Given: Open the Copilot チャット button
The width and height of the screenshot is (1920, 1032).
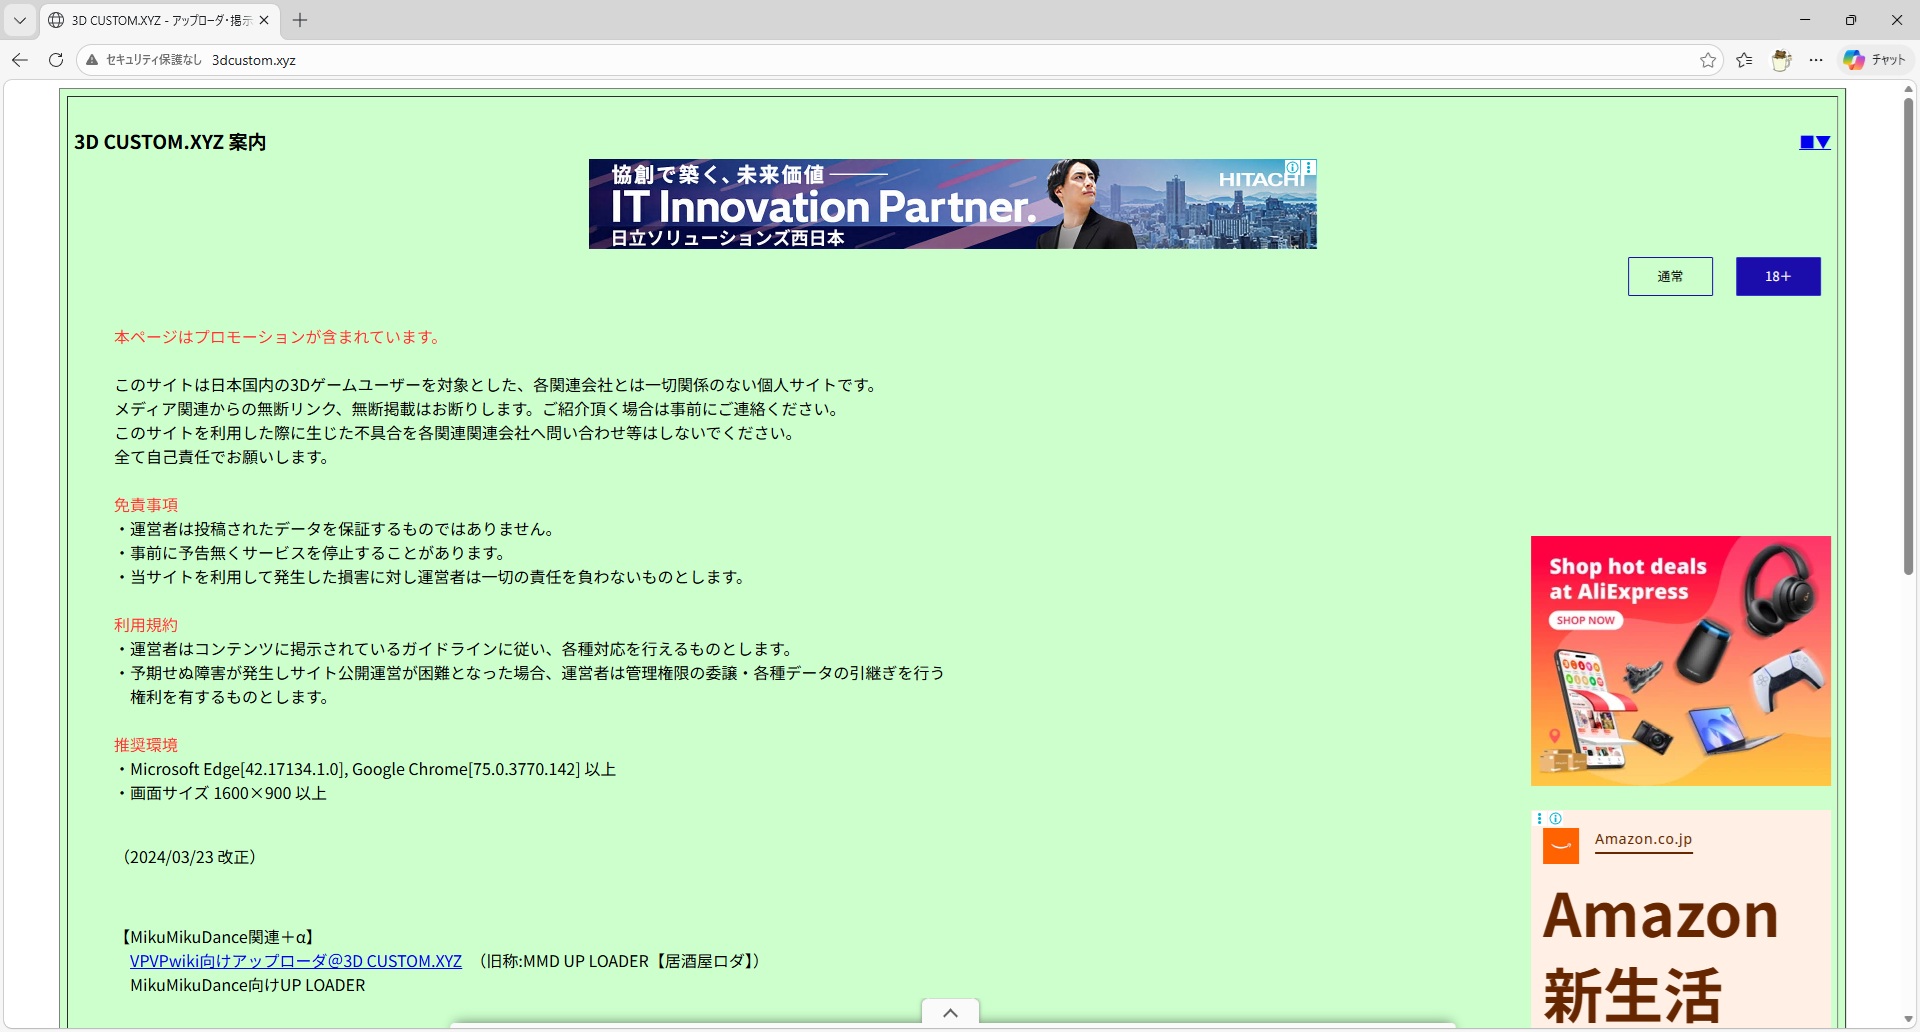Looking at the screenshot, I should (1875, 60).
